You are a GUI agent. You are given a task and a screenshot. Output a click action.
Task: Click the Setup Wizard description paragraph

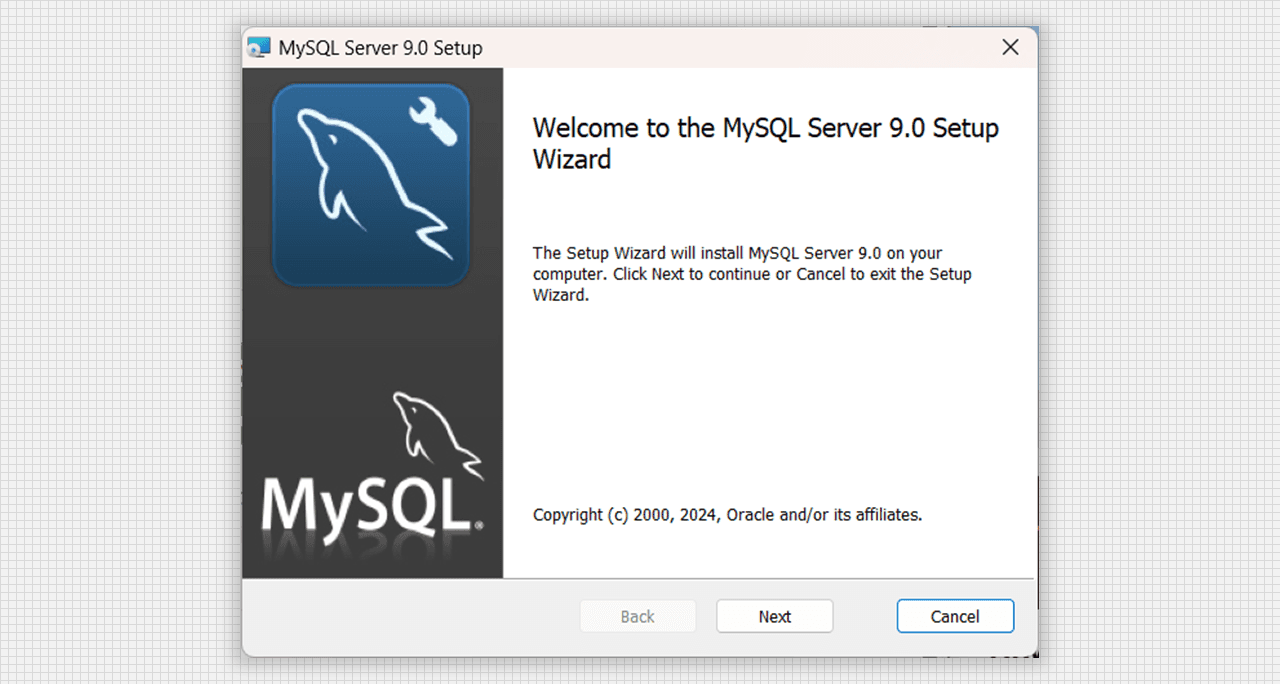pos(751,274)
